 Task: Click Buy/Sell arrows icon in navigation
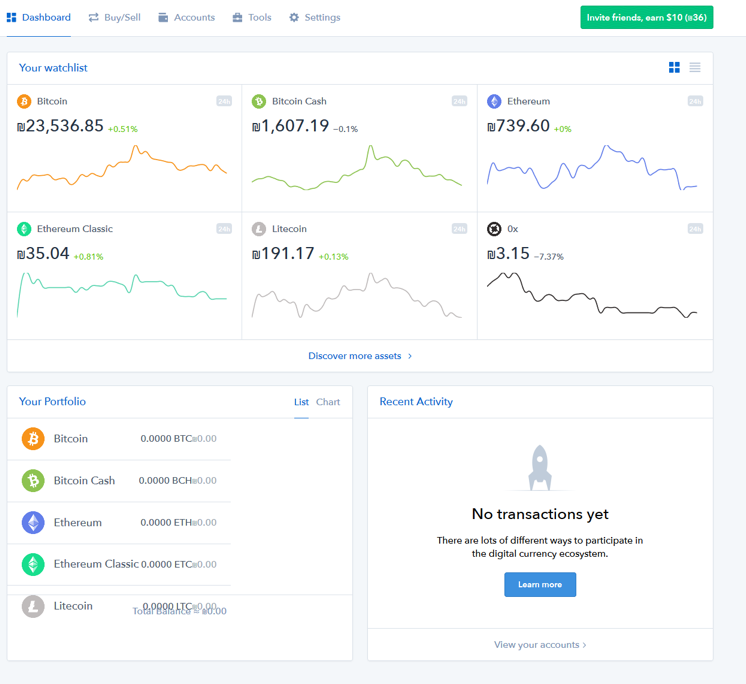point(94,18)
